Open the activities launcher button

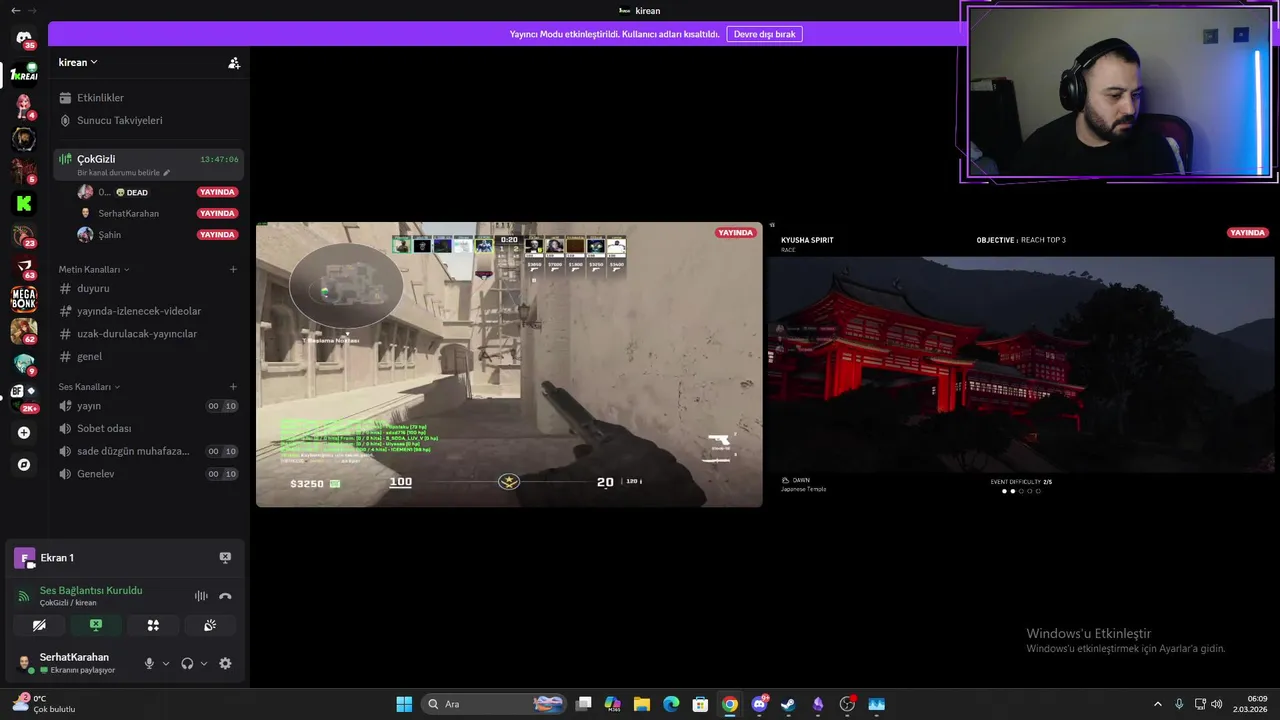(153, 625)
